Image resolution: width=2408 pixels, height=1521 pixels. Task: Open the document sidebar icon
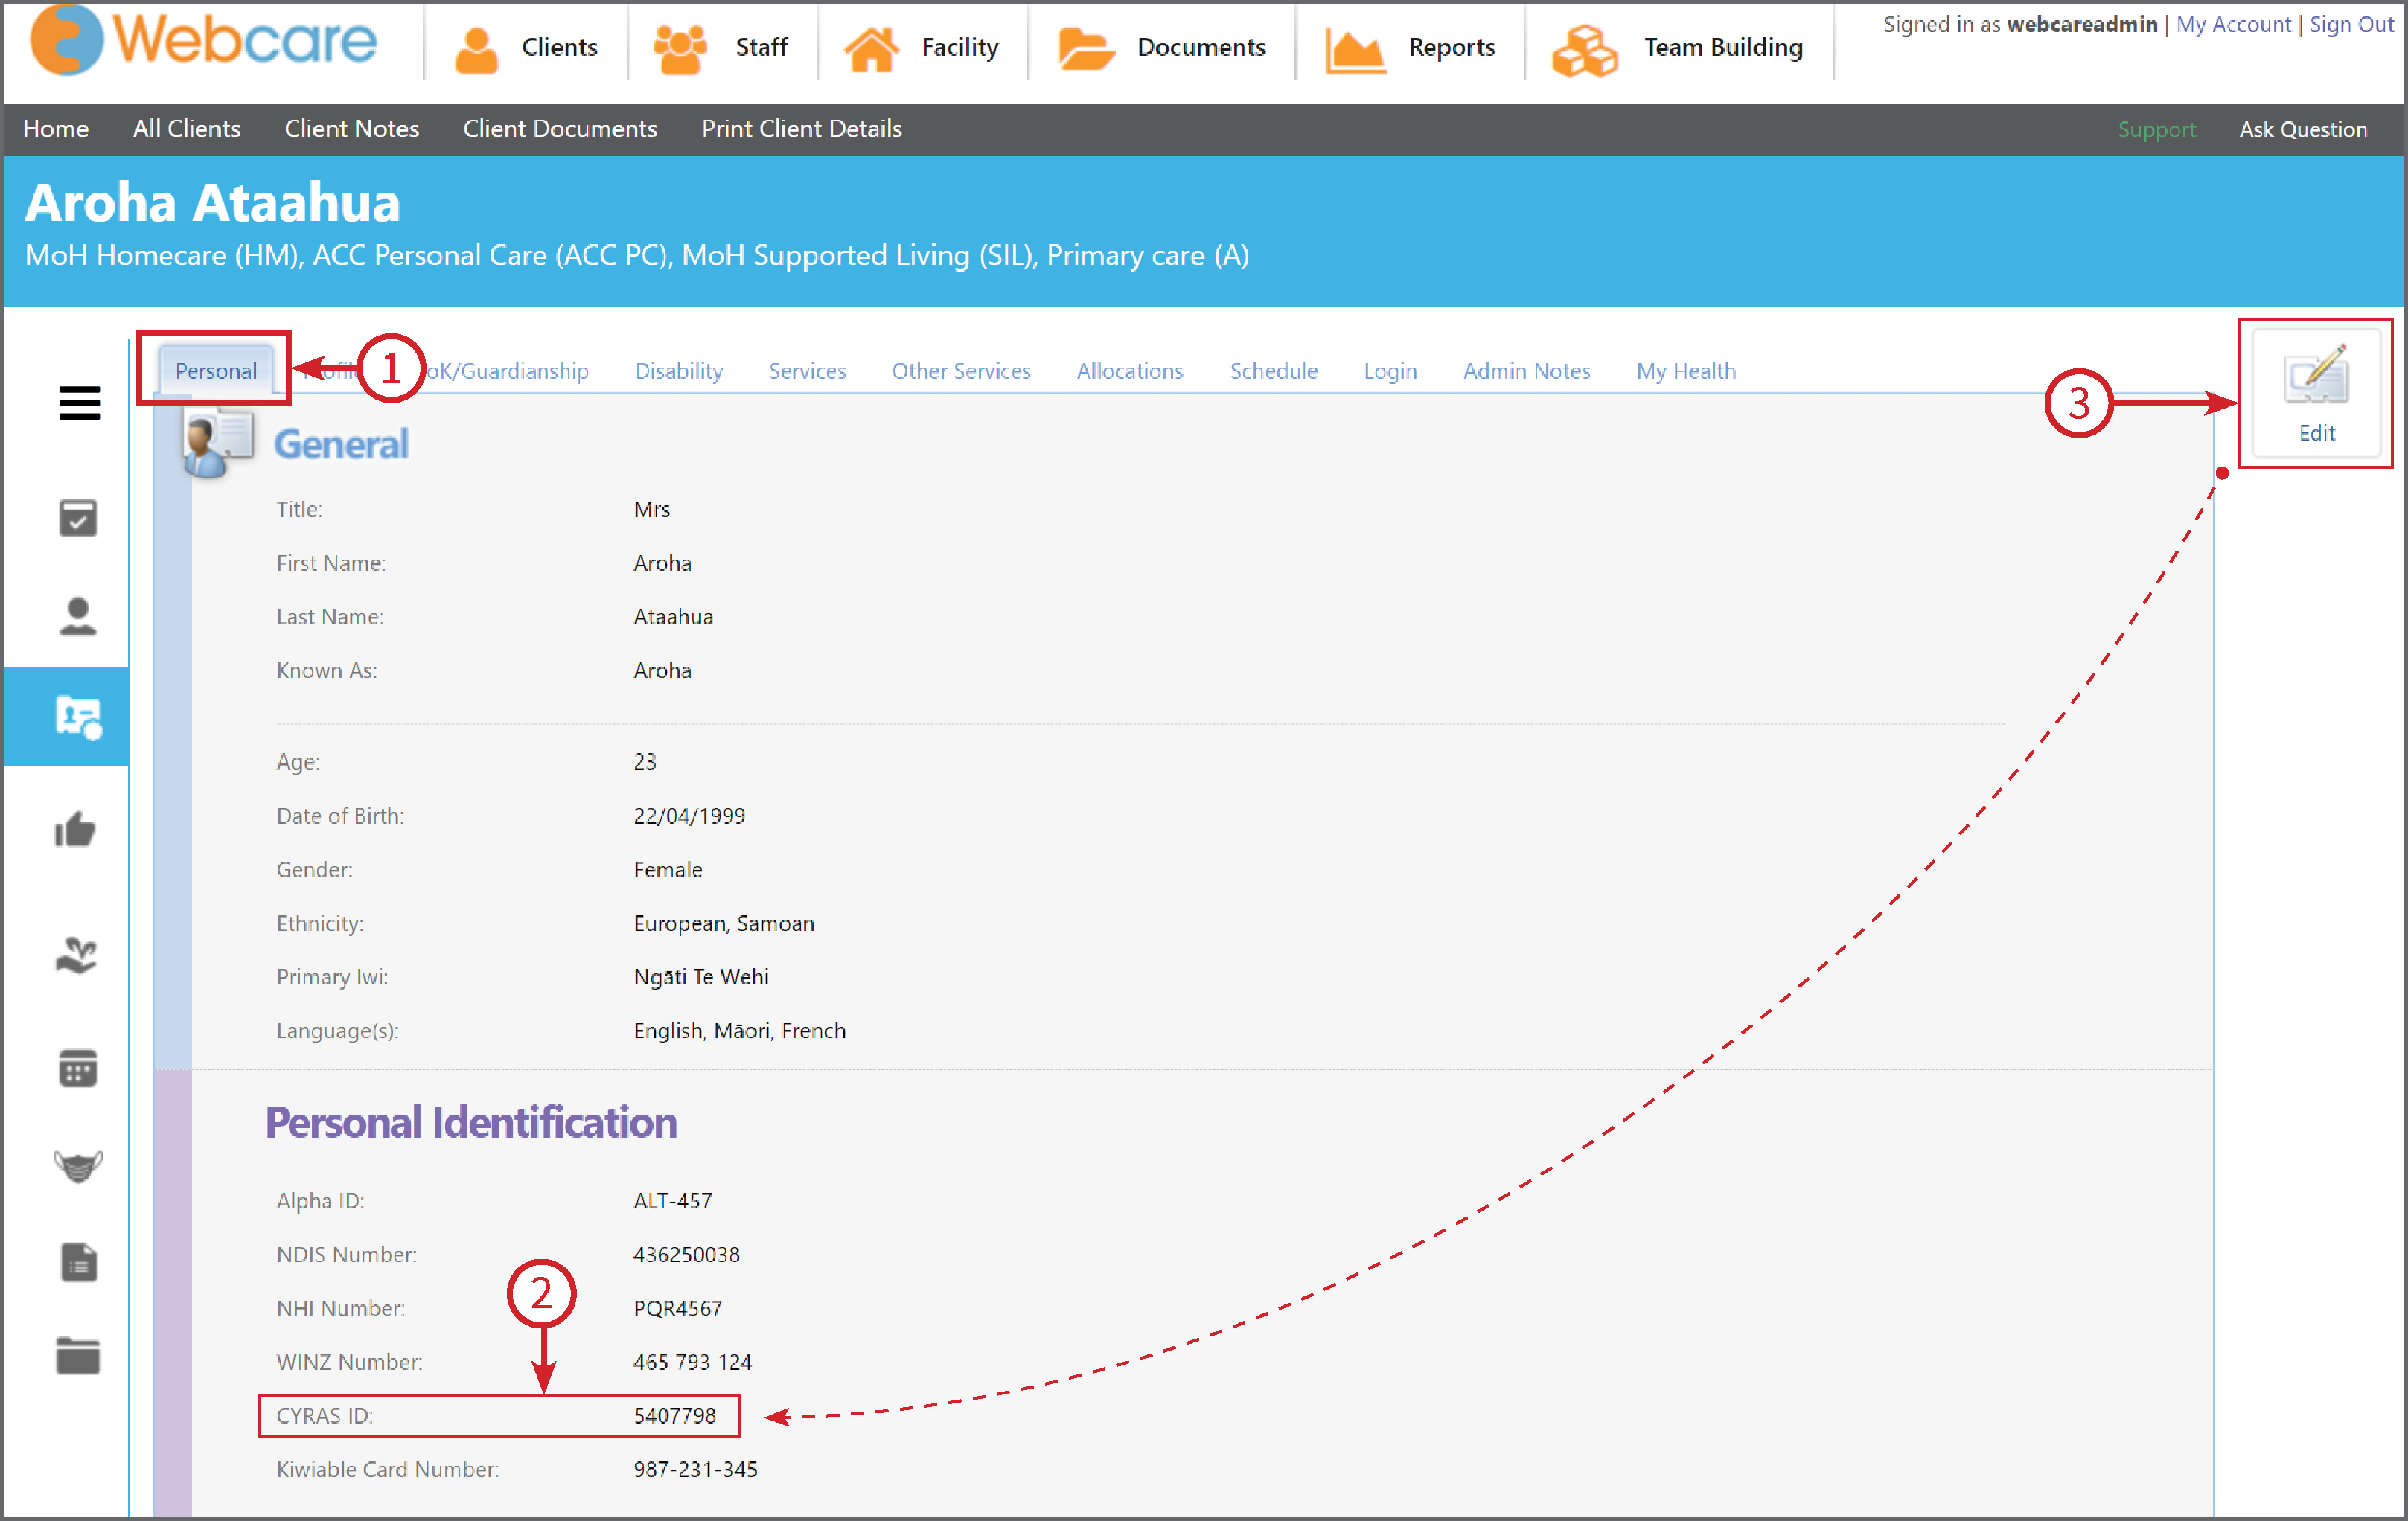78,1262
